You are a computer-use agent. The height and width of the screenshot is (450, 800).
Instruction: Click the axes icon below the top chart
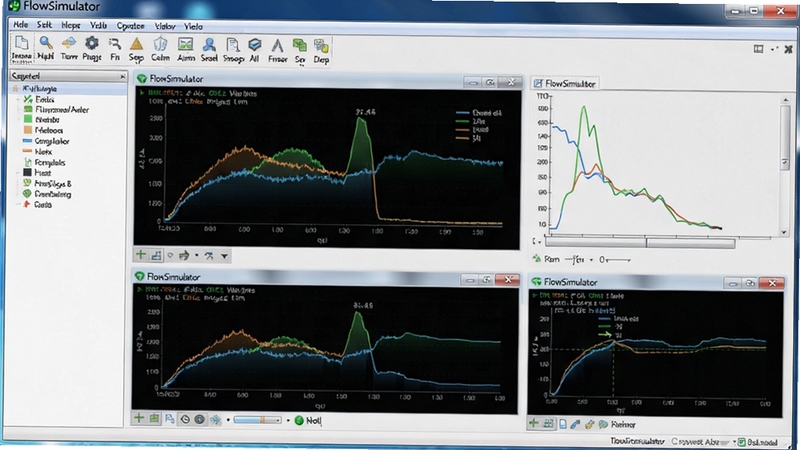156,255
